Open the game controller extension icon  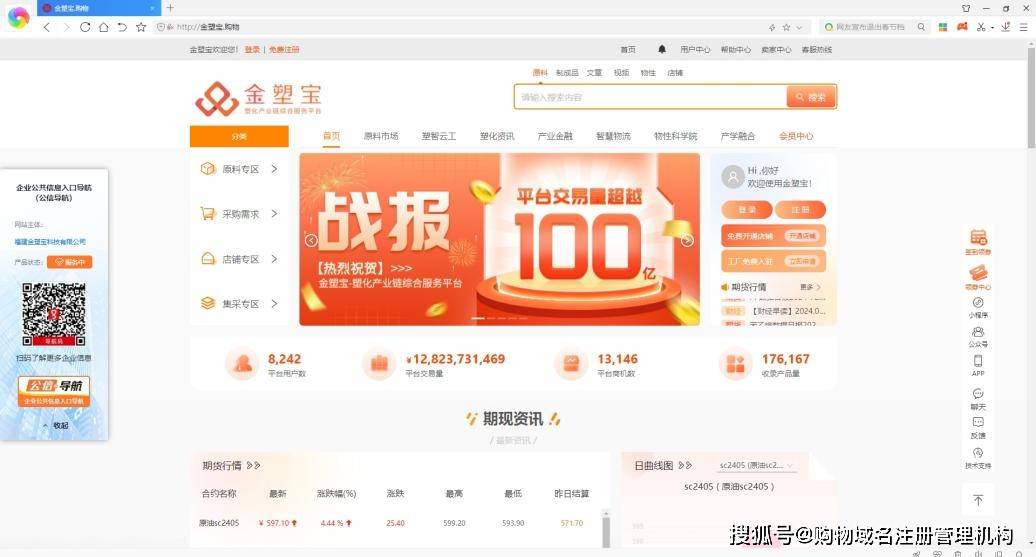963,27
